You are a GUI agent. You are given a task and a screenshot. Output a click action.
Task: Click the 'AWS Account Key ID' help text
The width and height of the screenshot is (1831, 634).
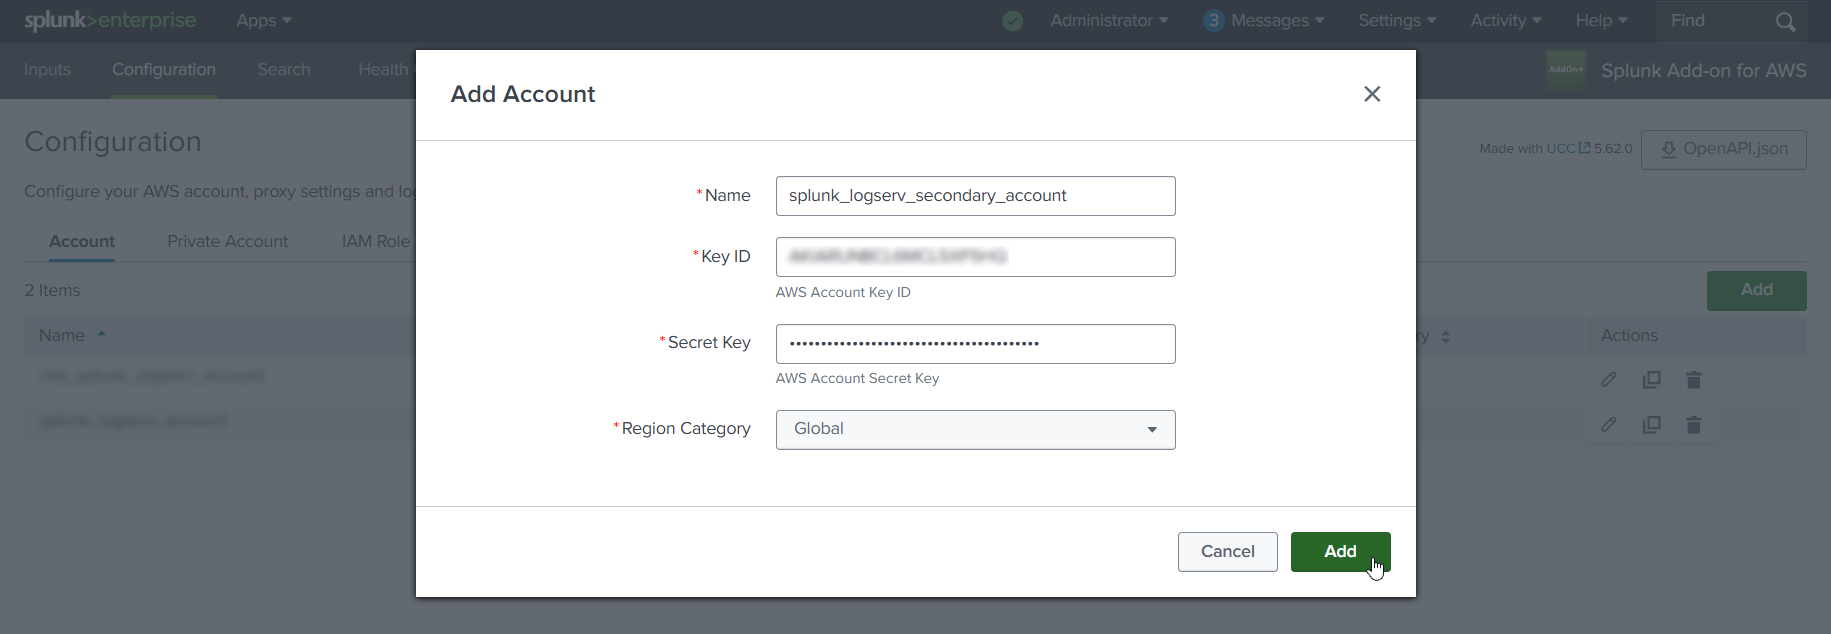[843, 293]
